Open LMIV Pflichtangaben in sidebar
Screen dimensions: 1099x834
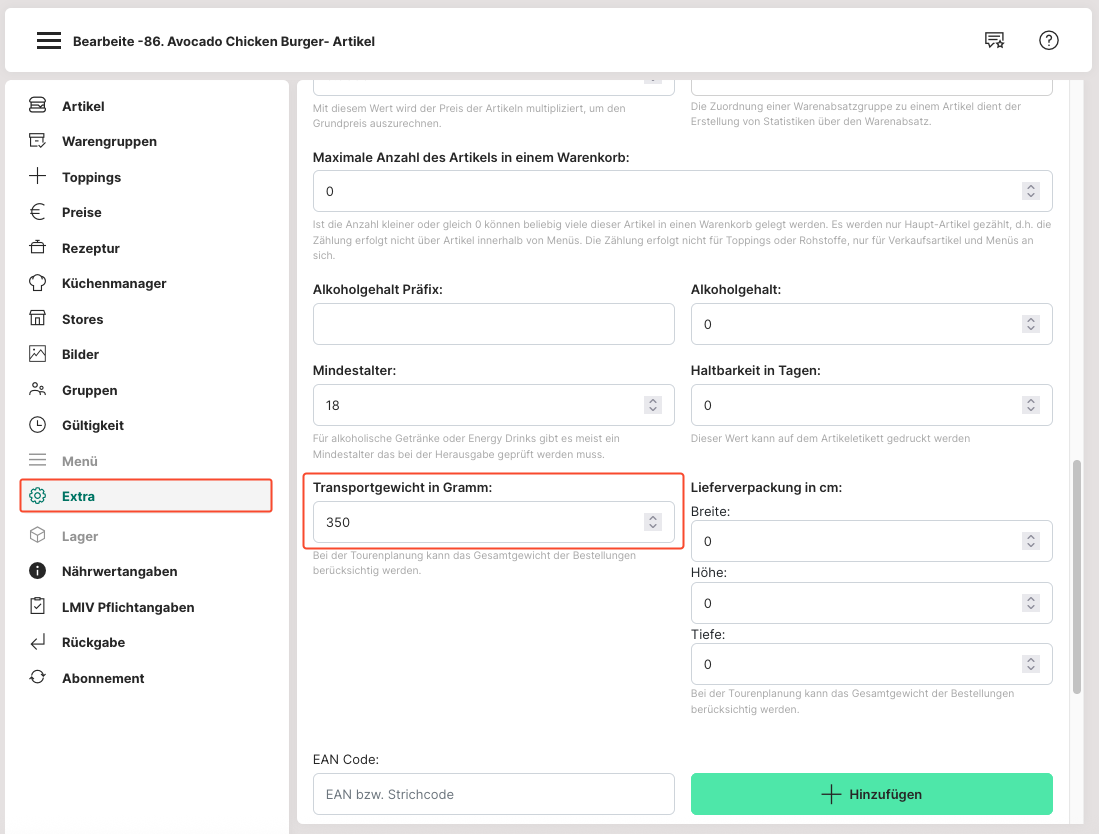click(x=128, y=607)
